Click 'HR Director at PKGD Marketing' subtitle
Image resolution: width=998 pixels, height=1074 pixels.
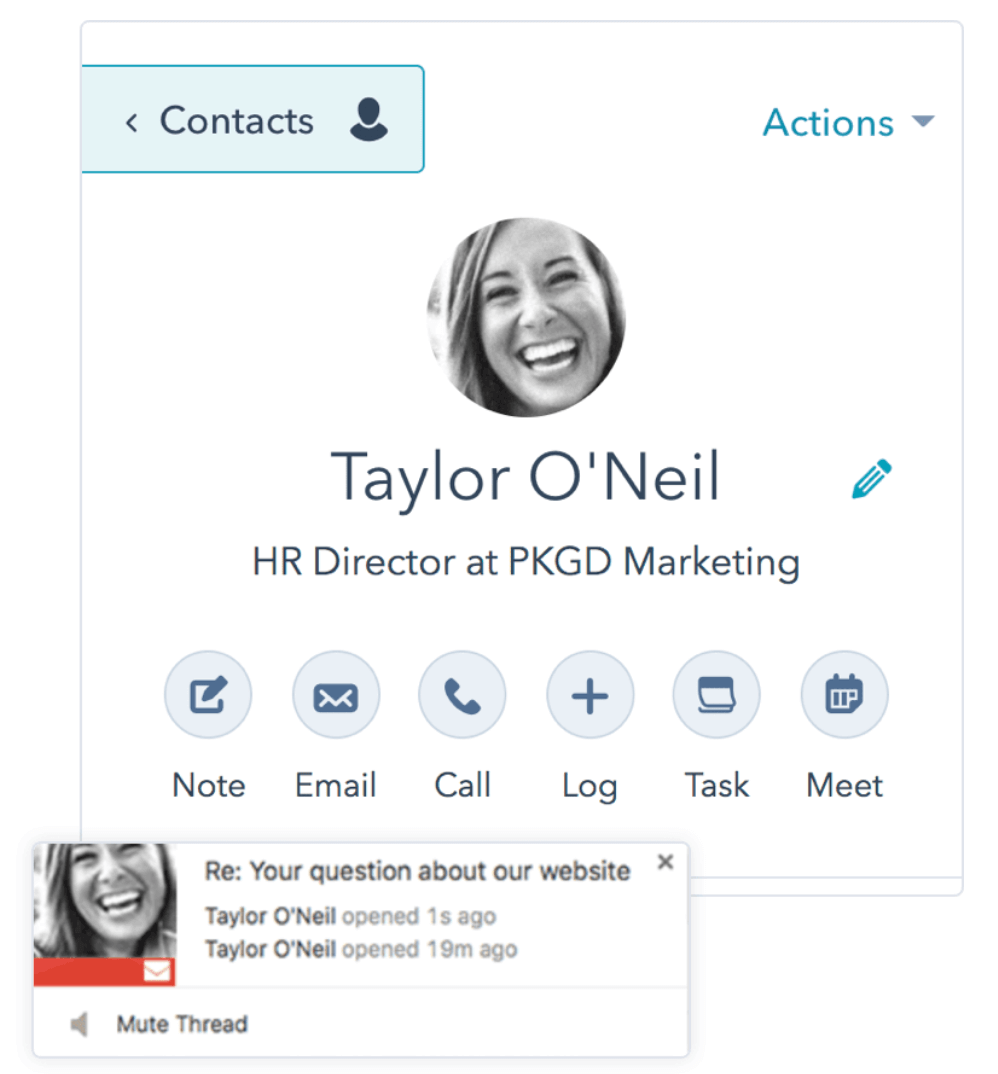(526, 561)
